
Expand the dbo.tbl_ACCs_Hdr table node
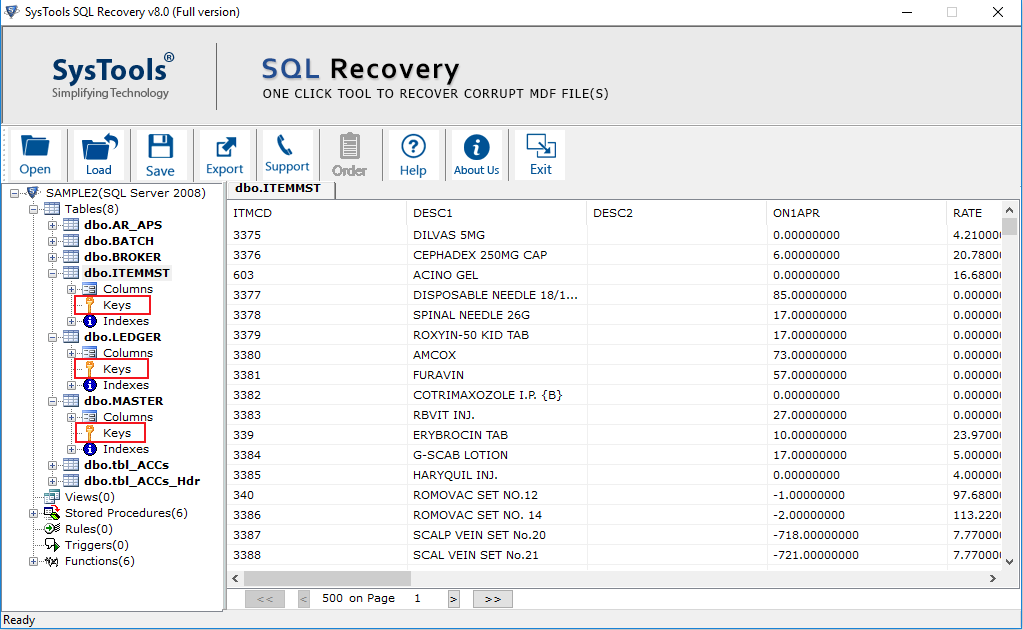(x=52, y=481)
